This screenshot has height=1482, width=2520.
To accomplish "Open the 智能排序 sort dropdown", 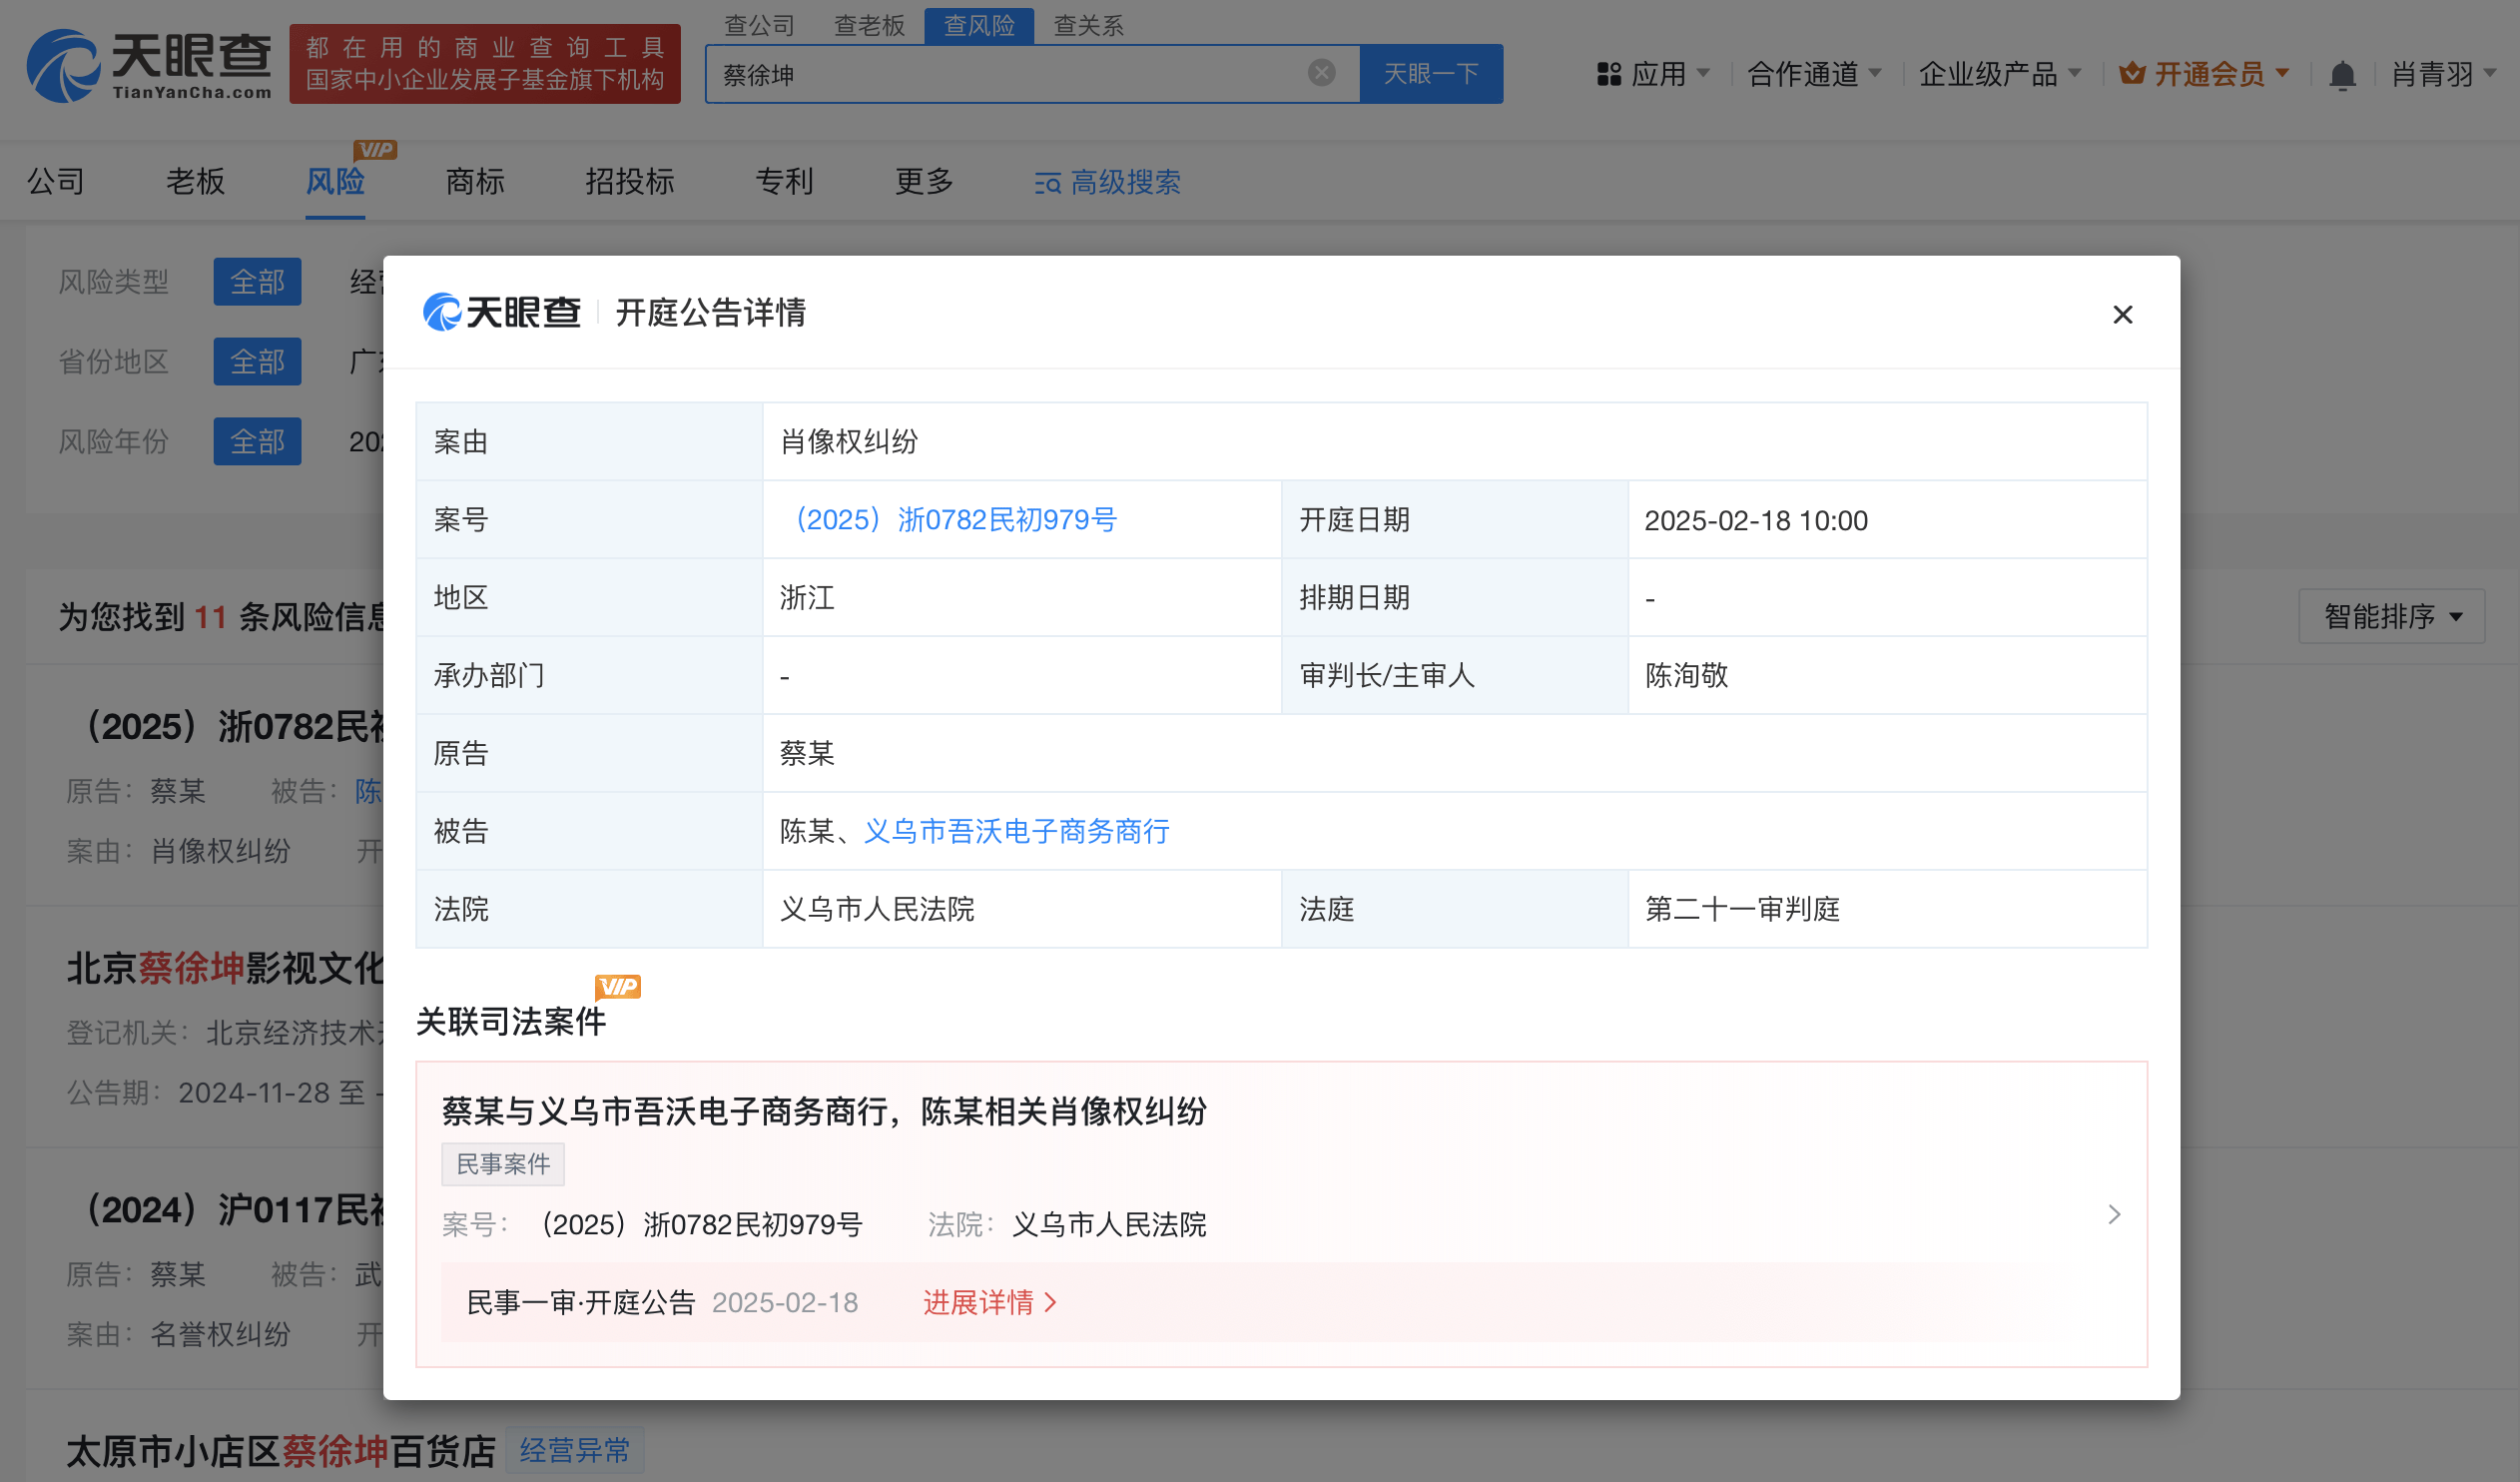I will click(2391, 616).
